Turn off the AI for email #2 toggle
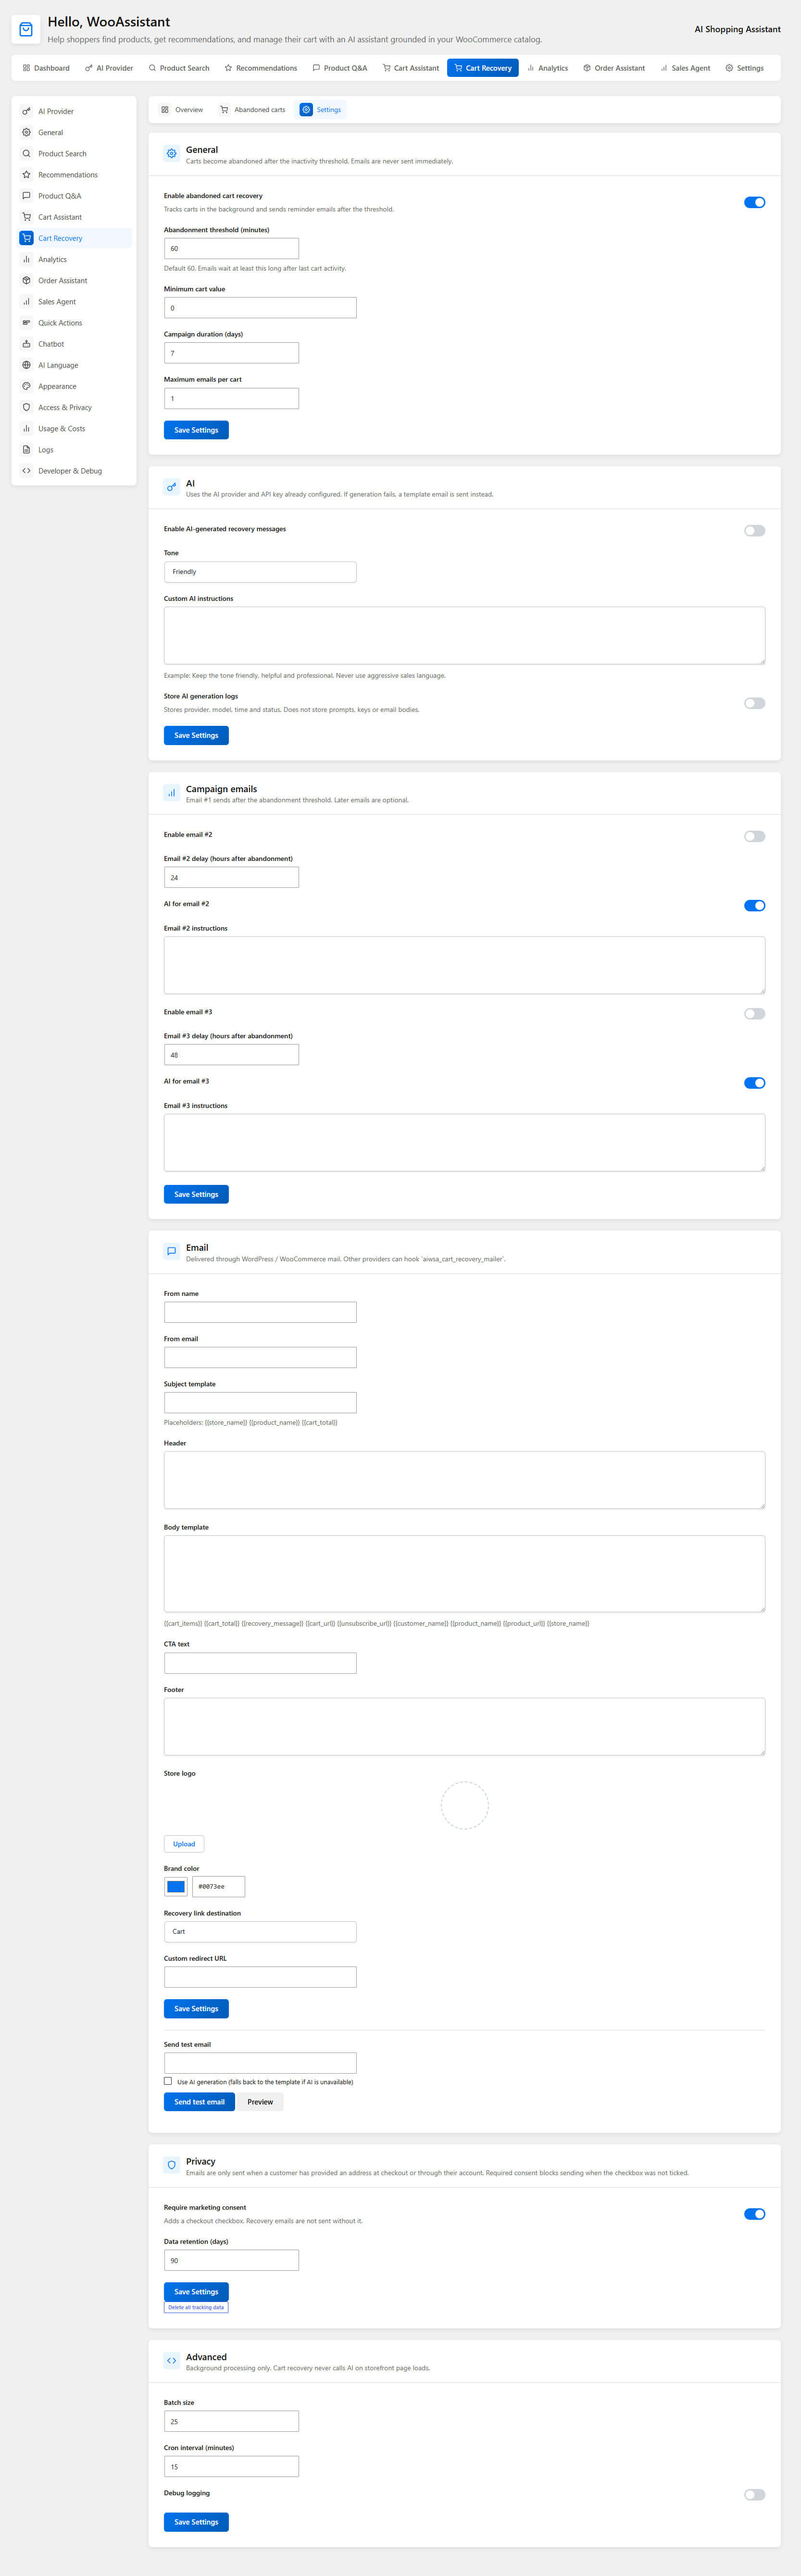 (755, 906)
